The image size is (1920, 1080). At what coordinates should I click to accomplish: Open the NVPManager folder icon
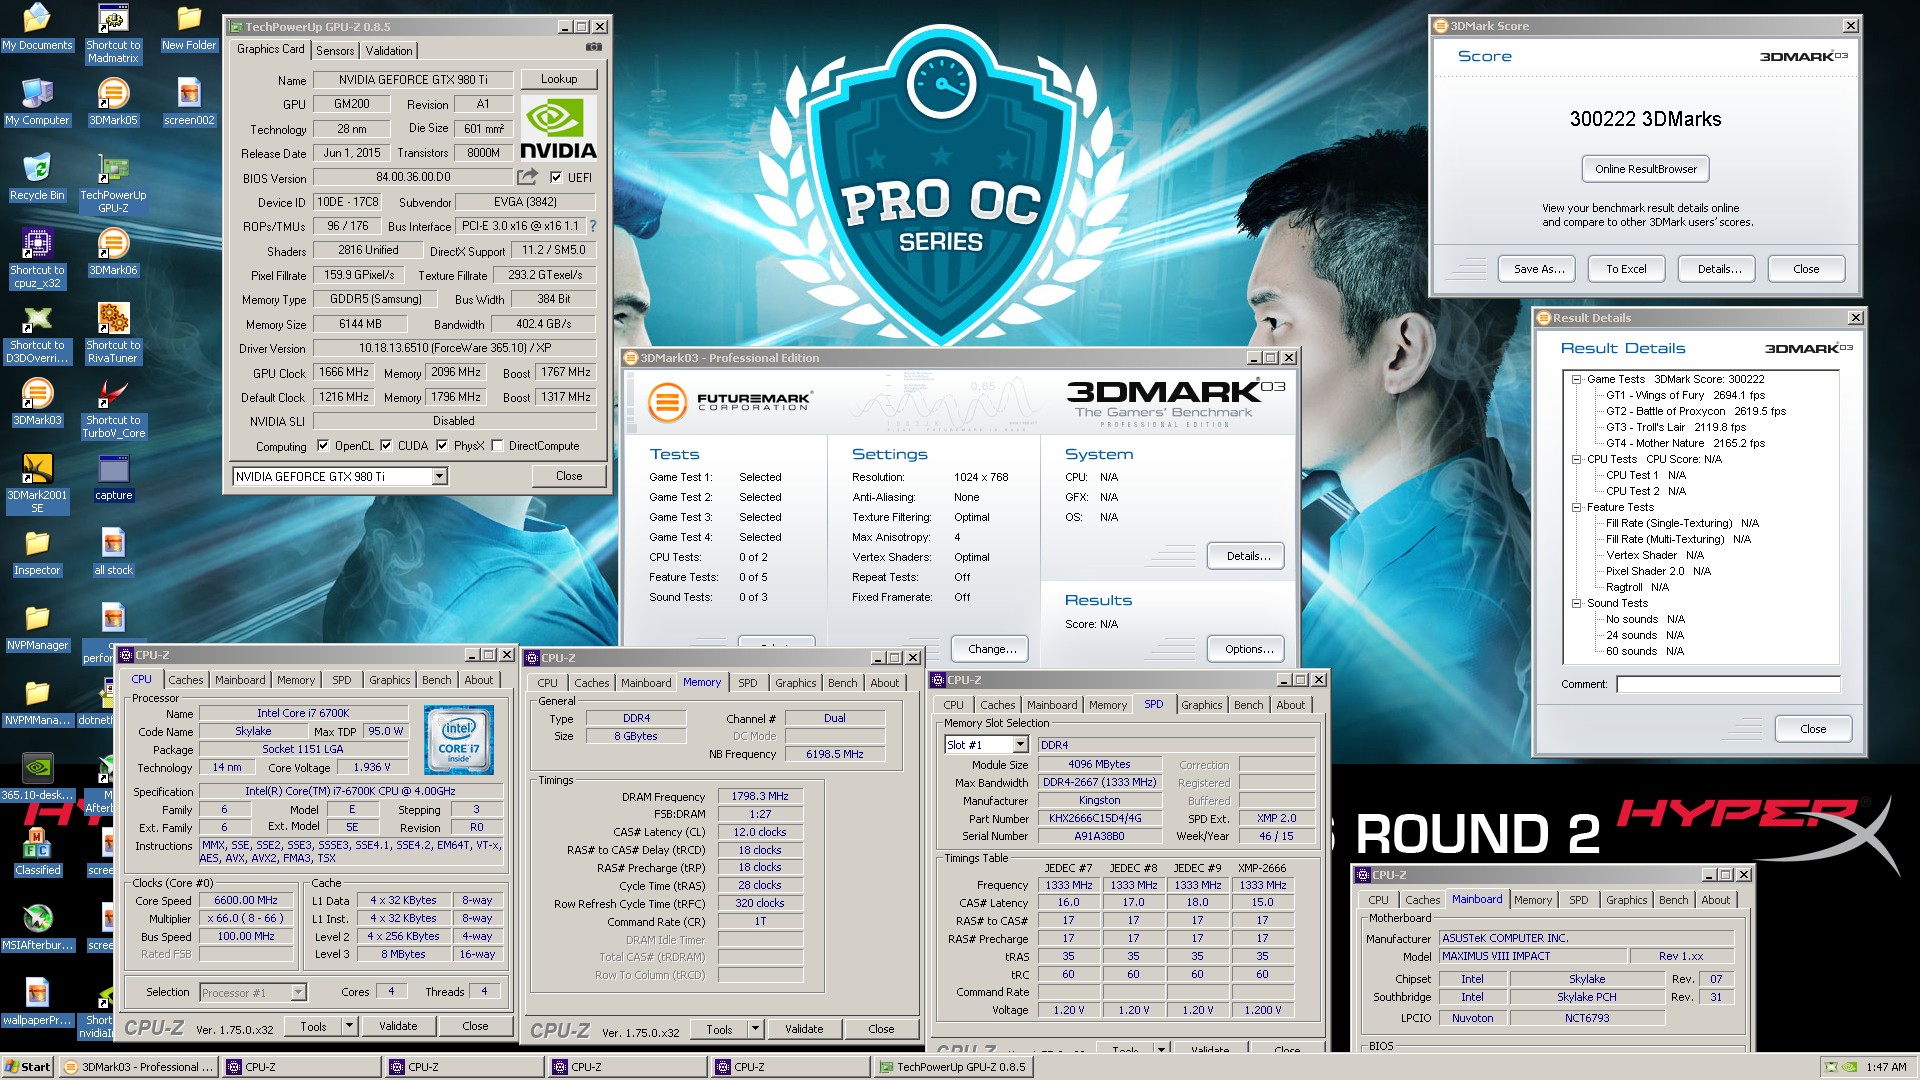(x=37, y=627)
